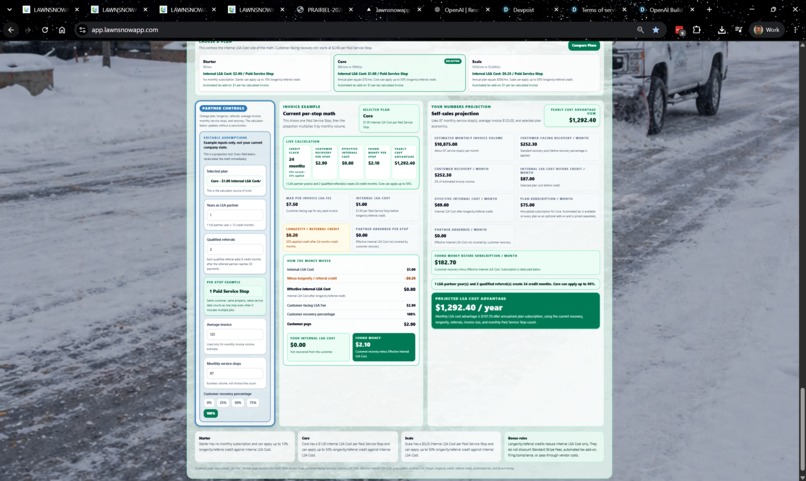Viewport: 806px width, 481px height.
Task: Close the OpenAI | Rew tab
Action: tap(487, 9)
